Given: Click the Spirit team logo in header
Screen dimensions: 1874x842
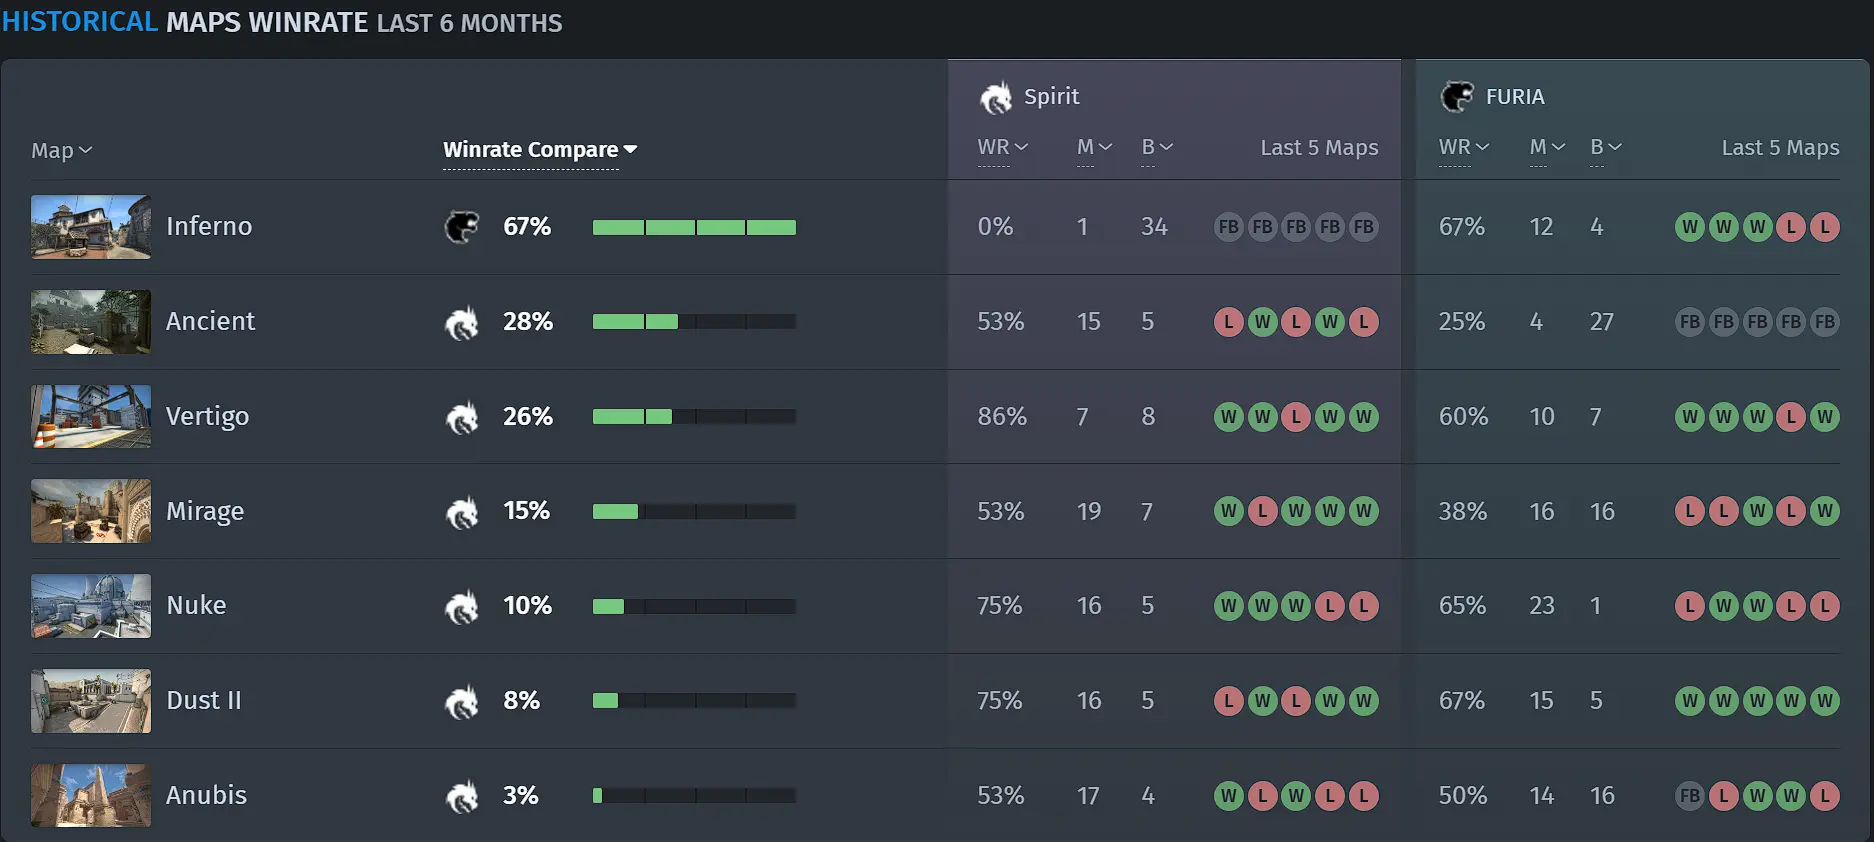Looking at the screenshot, I should (x=996, y=97).
